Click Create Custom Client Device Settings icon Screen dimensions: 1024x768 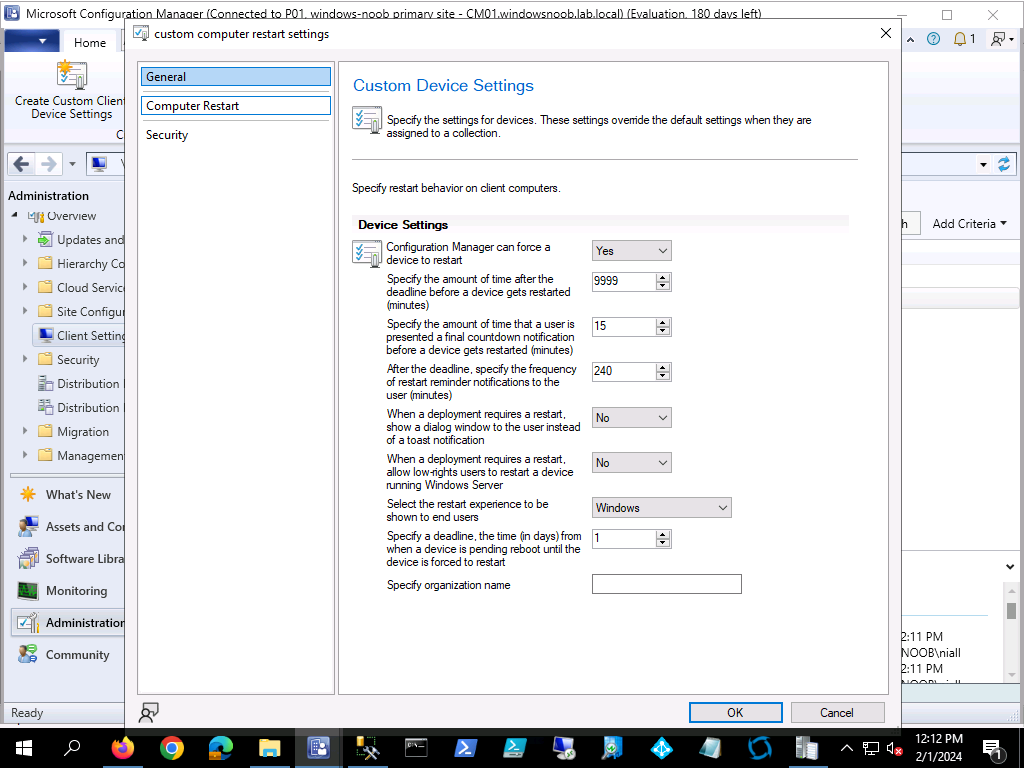(x=71, y=76)
